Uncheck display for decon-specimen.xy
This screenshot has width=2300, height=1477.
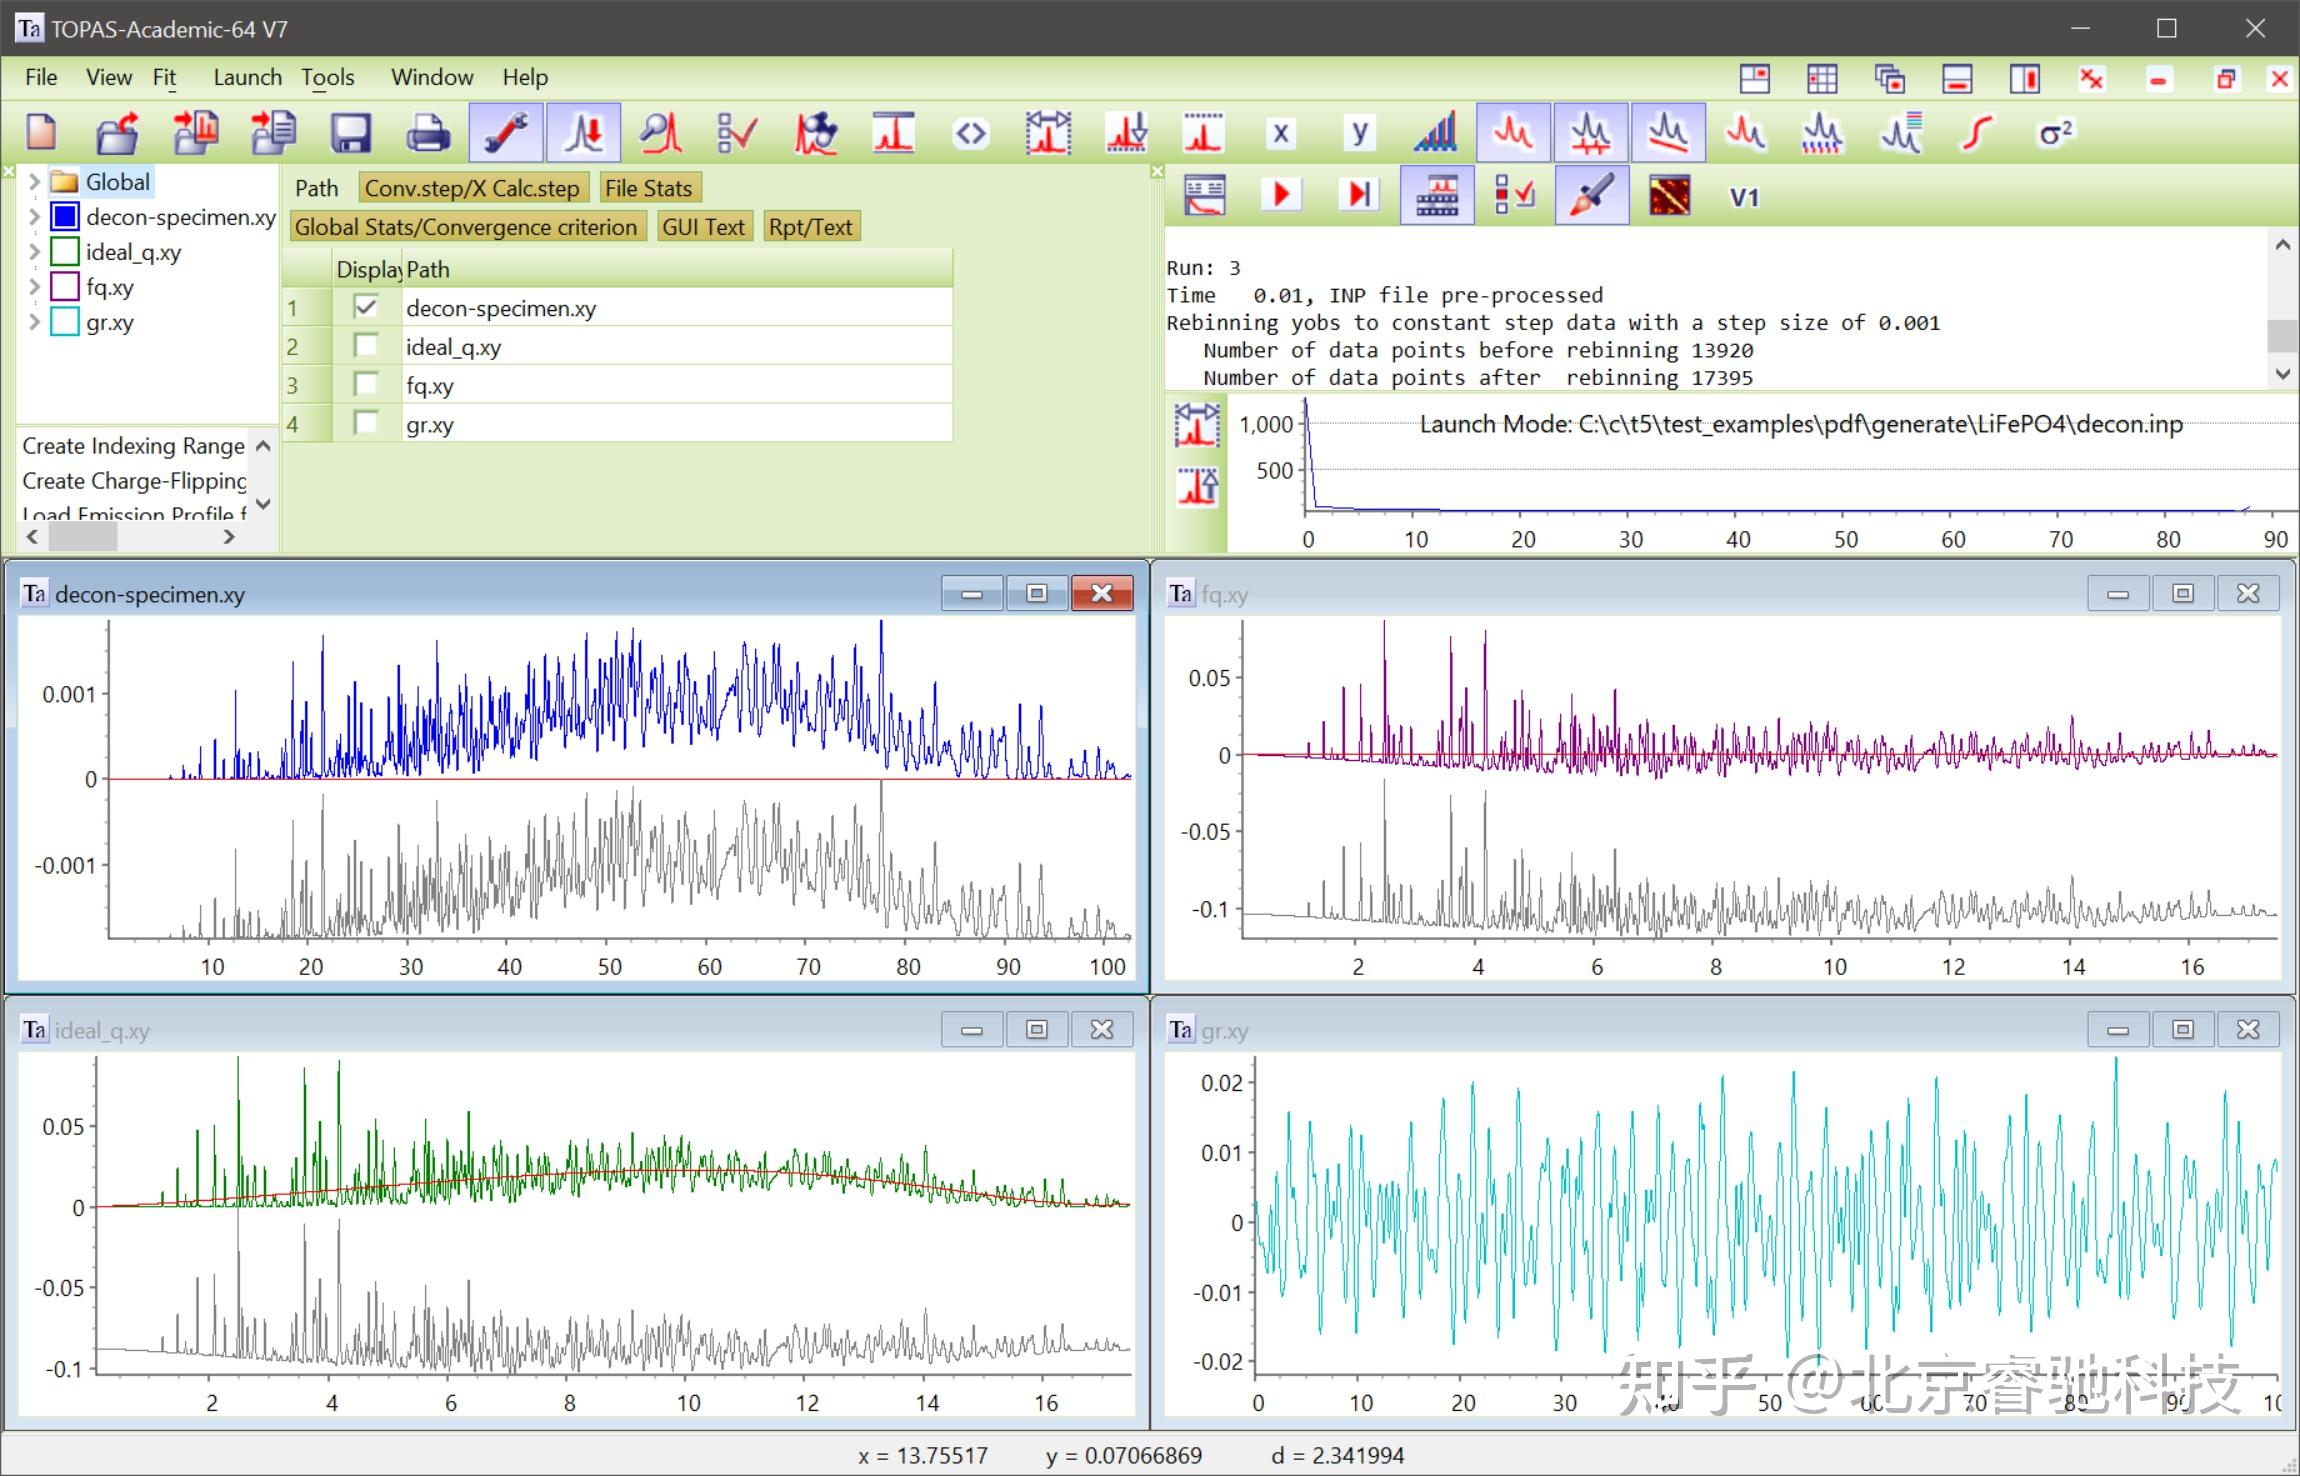point(366,307)
